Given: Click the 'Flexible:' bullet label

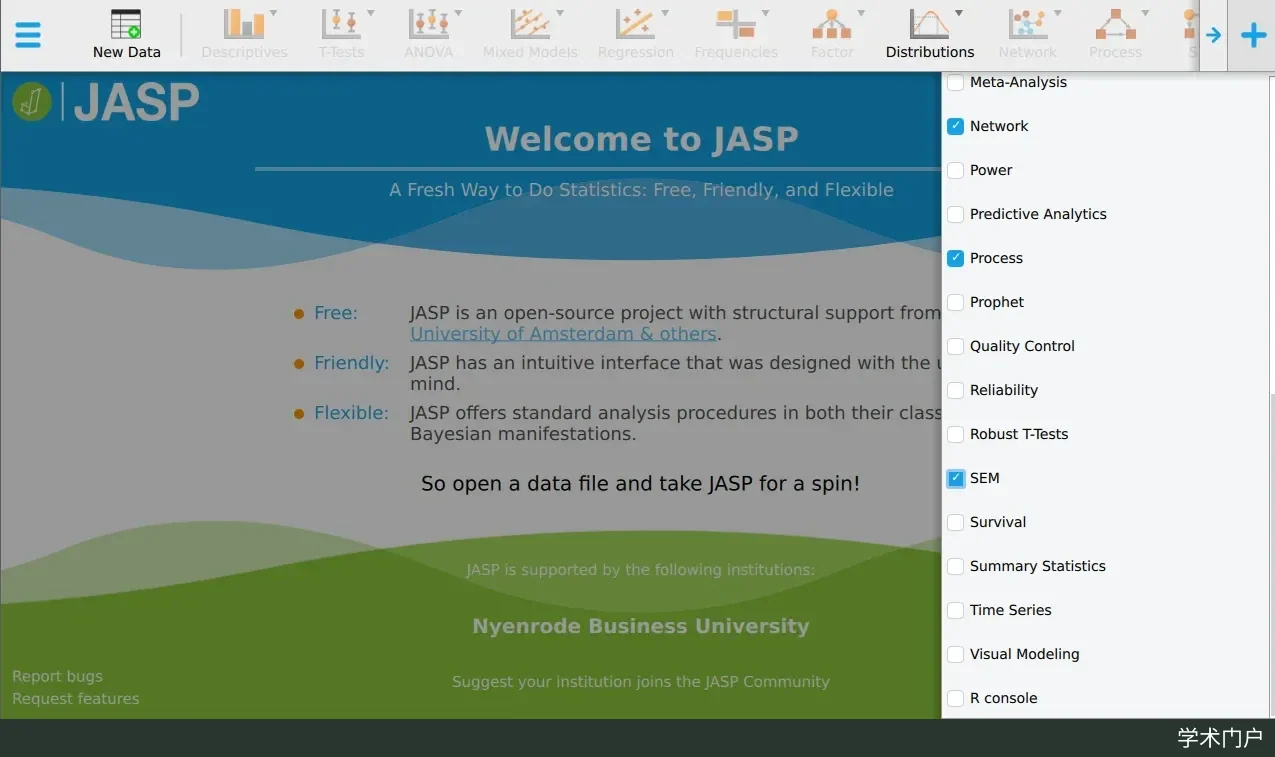Looking at the screenshot, I should pyautogui.click(x=351, y=413).
